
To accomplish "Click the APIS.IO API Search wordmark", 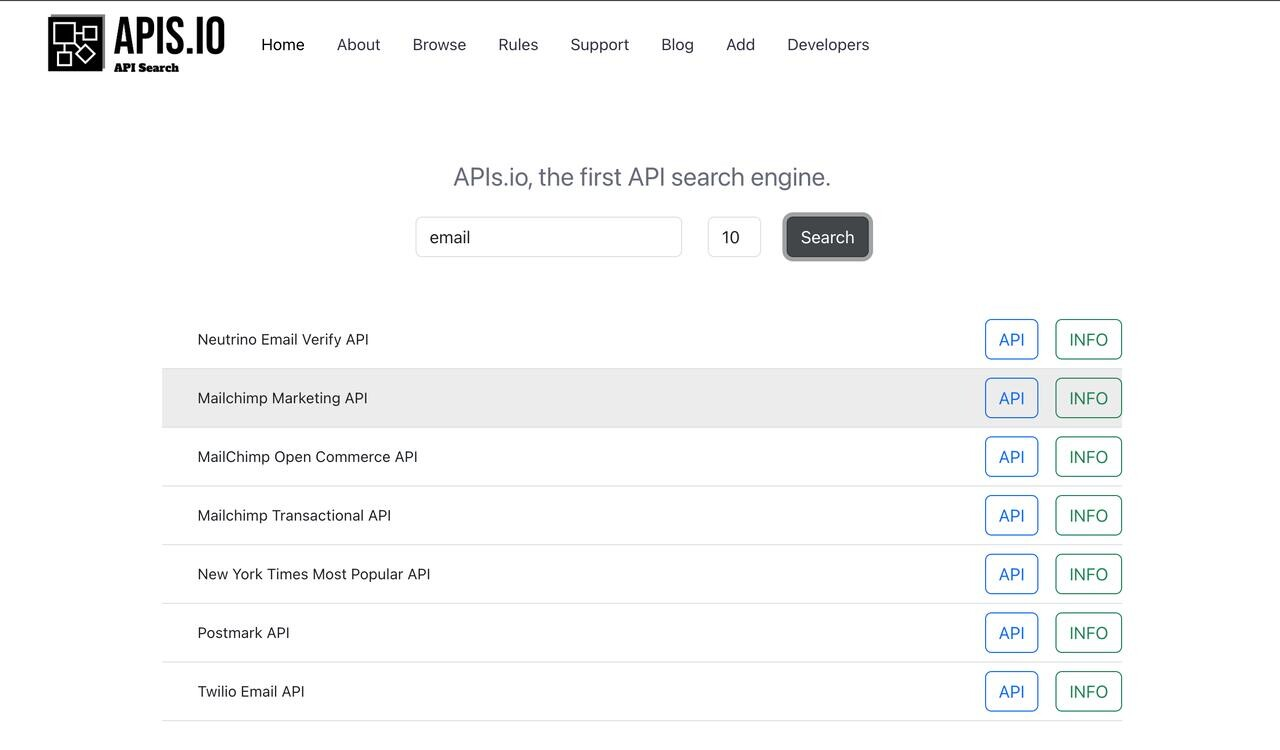I will (x=169, y=44).
